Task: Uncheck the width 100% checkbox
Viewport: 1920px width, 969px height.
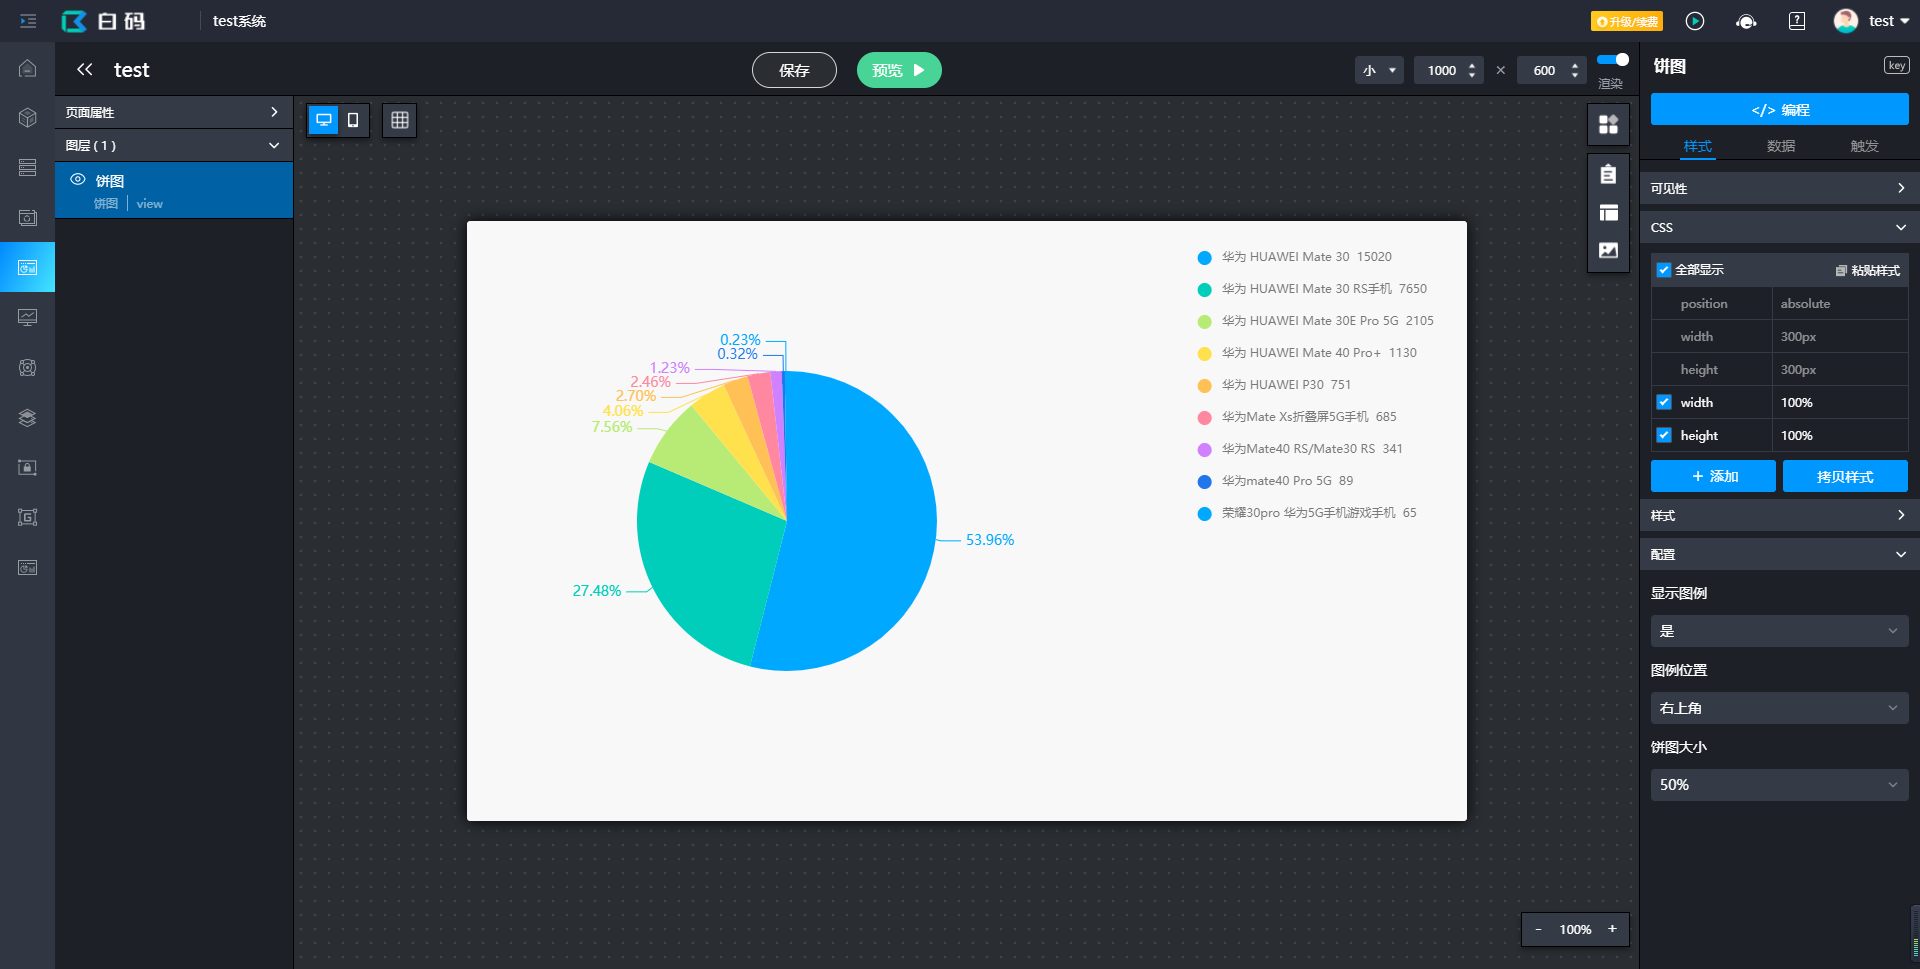Action: point(1664,402)
